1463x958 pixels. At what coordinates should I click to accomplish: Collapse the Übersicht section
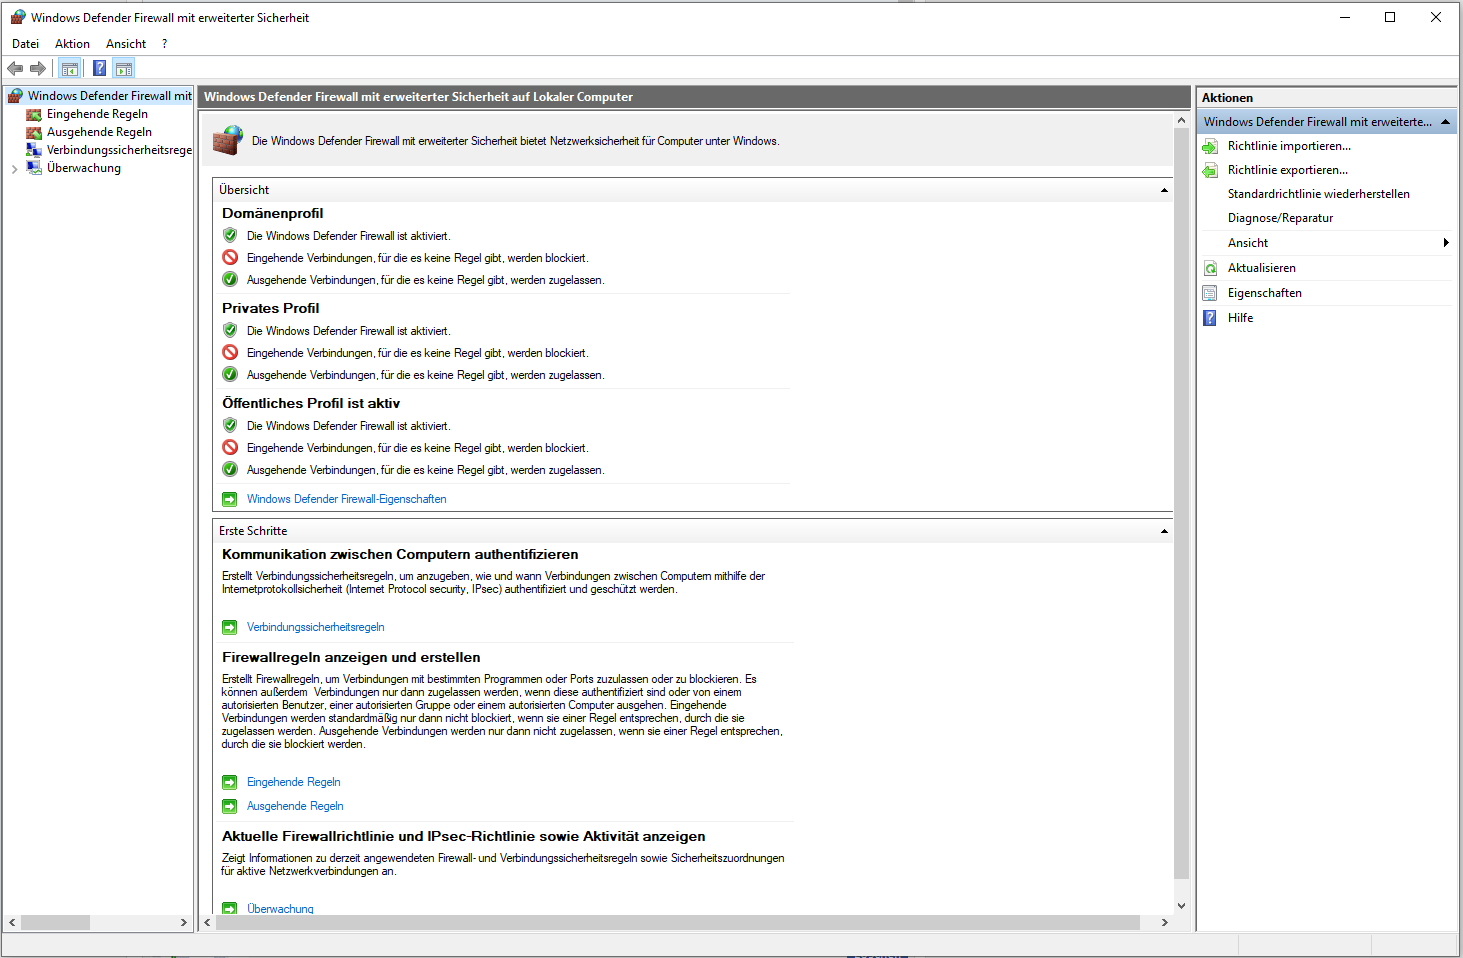(1163, 189)
